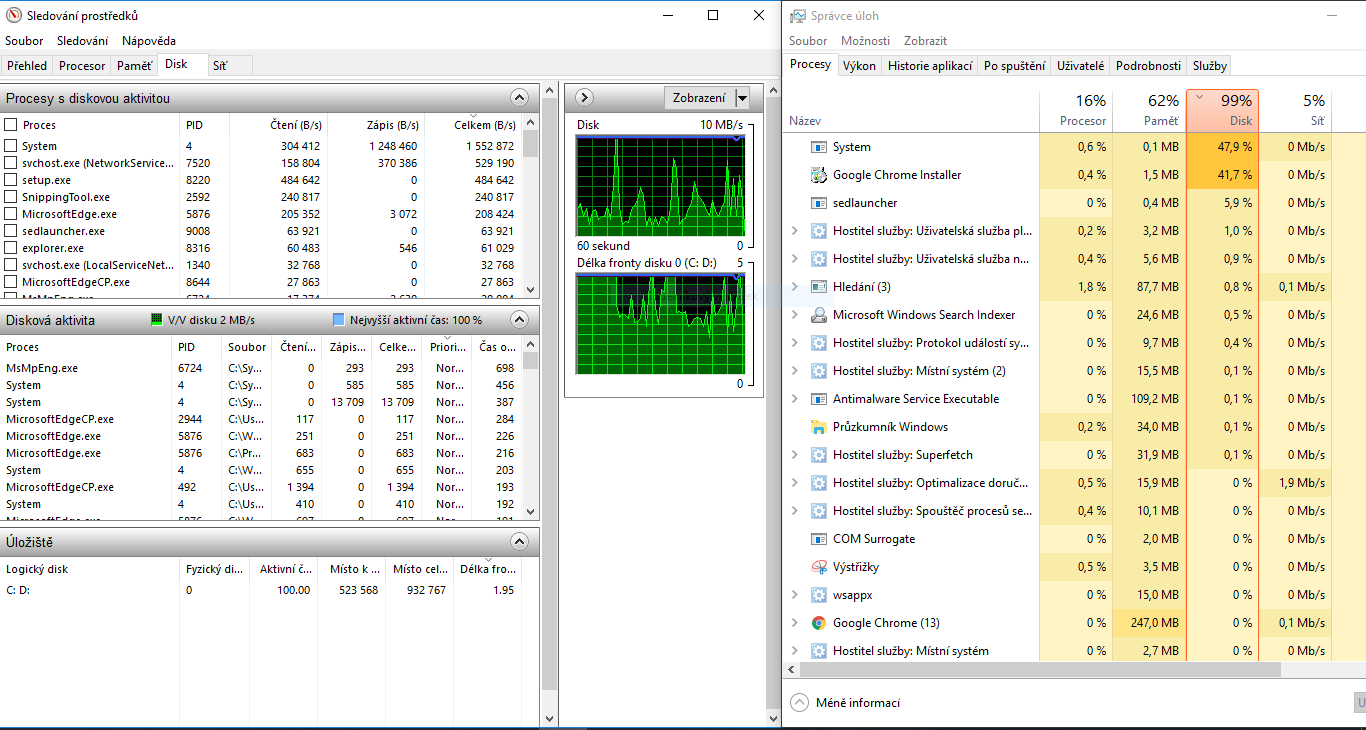Click the COM Surrogate process icon
The width and height of the screenshot is (1366, 730).
pos(819,539)
